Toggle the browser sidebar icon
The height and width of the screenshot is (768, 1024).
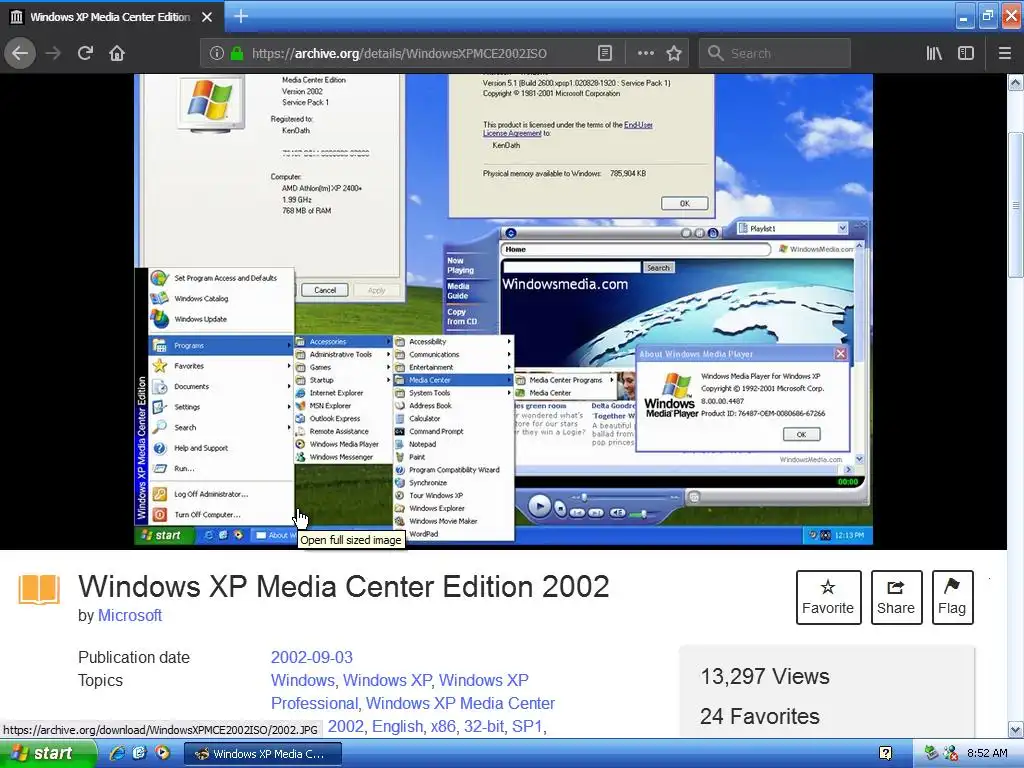966,54
